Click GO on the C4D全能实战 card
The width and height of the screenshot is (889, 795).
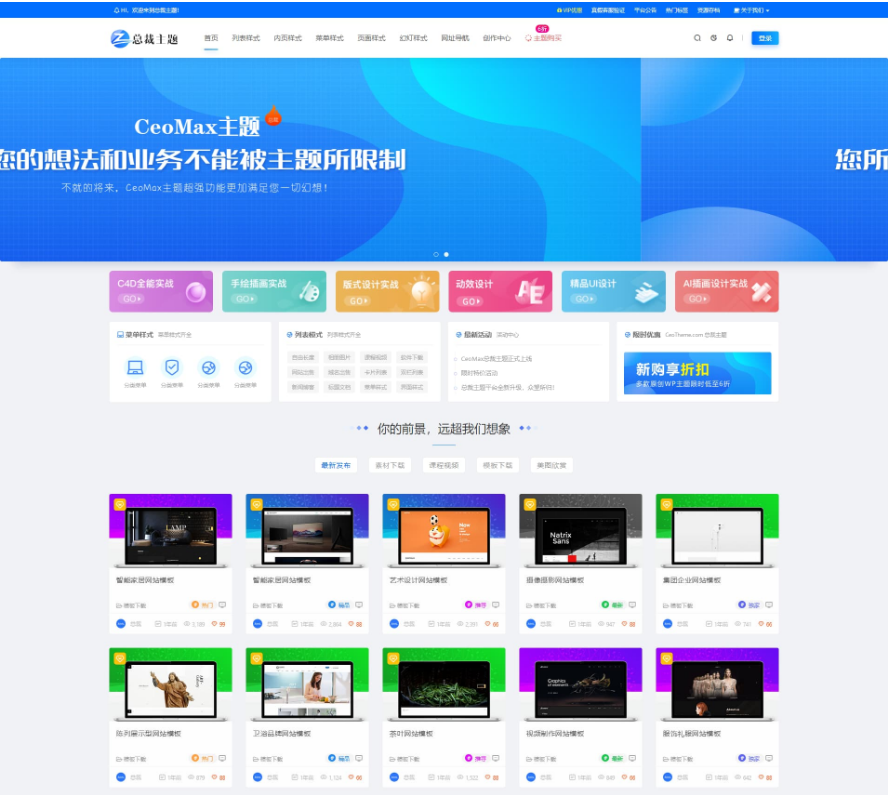click(x=131, y=299)
